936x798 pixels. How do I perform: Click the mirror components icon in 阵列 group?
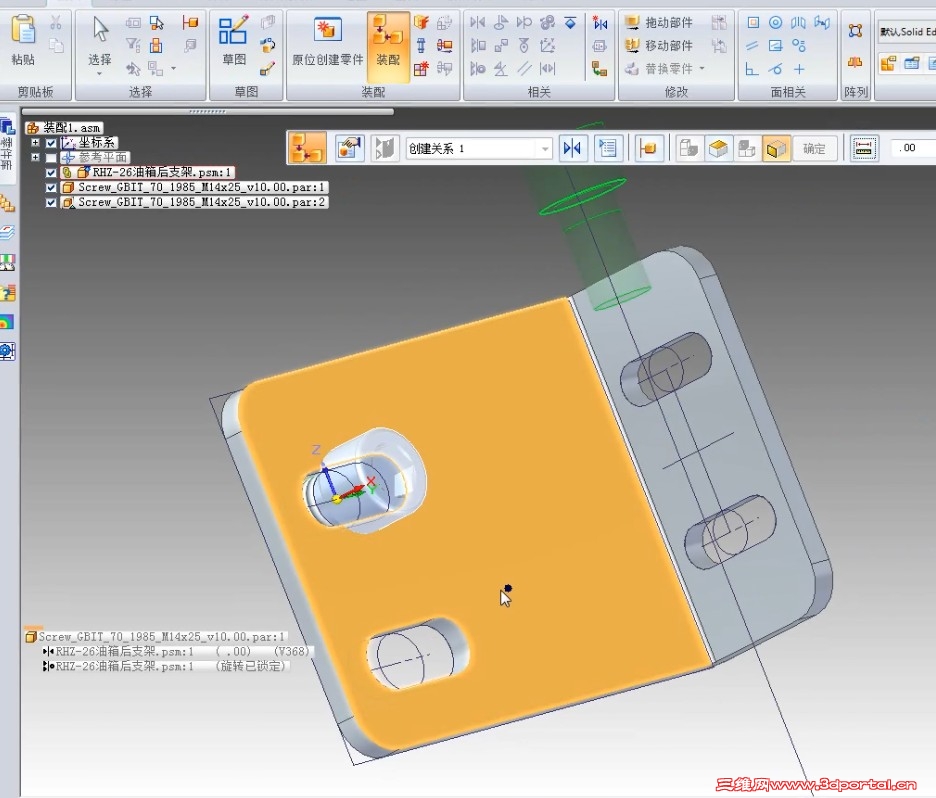point(855,62)
